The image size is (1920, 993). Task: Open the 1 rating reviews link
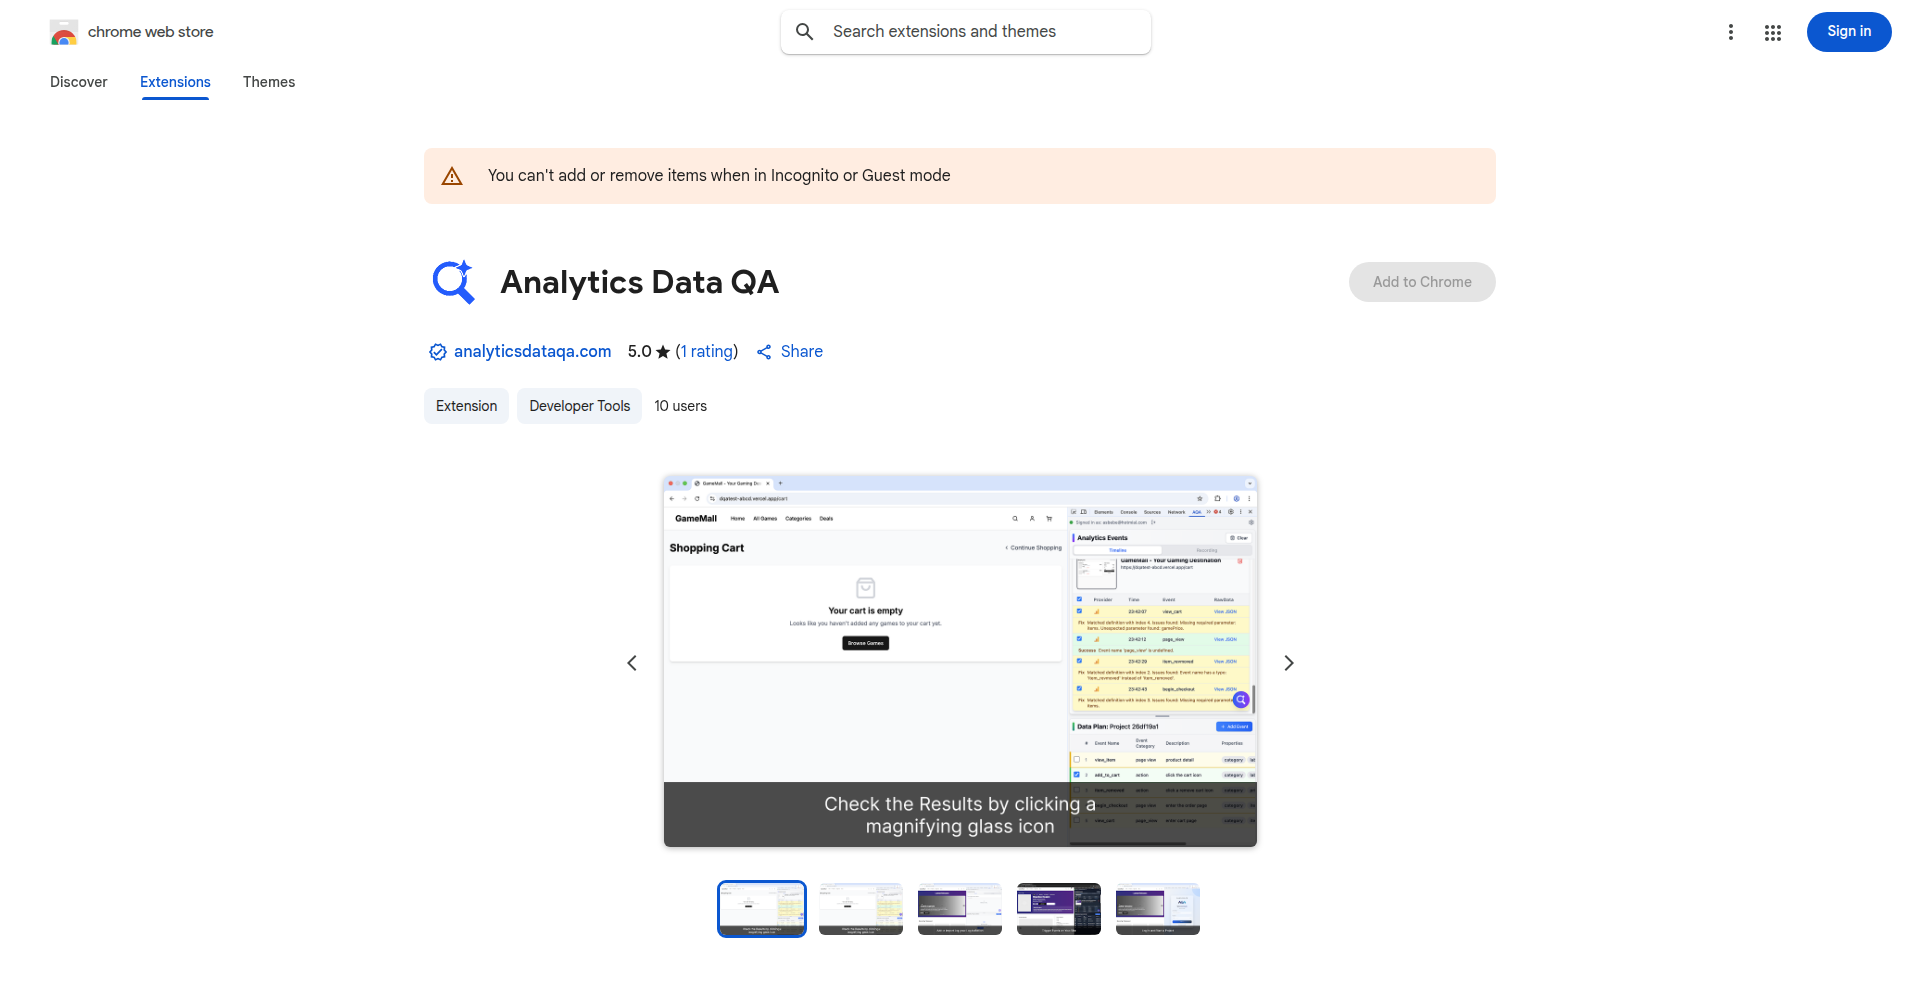pos(706,351)
